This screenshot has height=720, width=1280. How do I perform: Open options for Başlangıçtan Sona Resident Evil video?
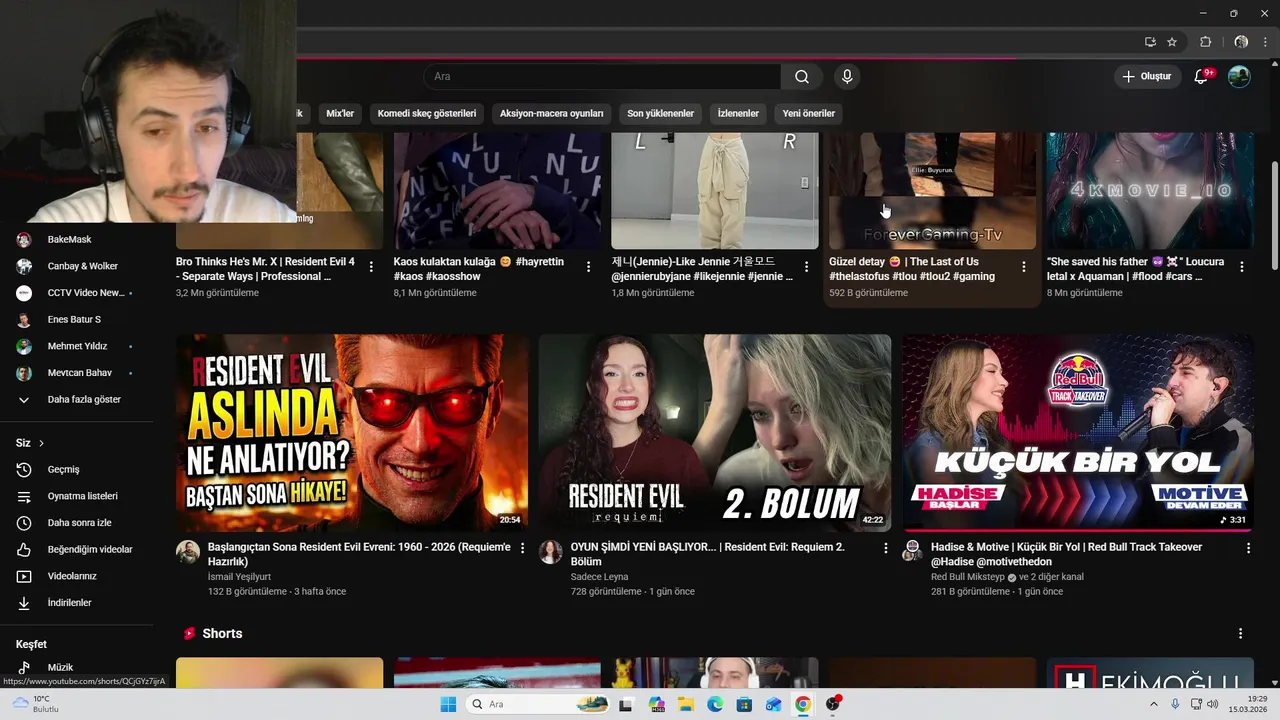(522, 548)
